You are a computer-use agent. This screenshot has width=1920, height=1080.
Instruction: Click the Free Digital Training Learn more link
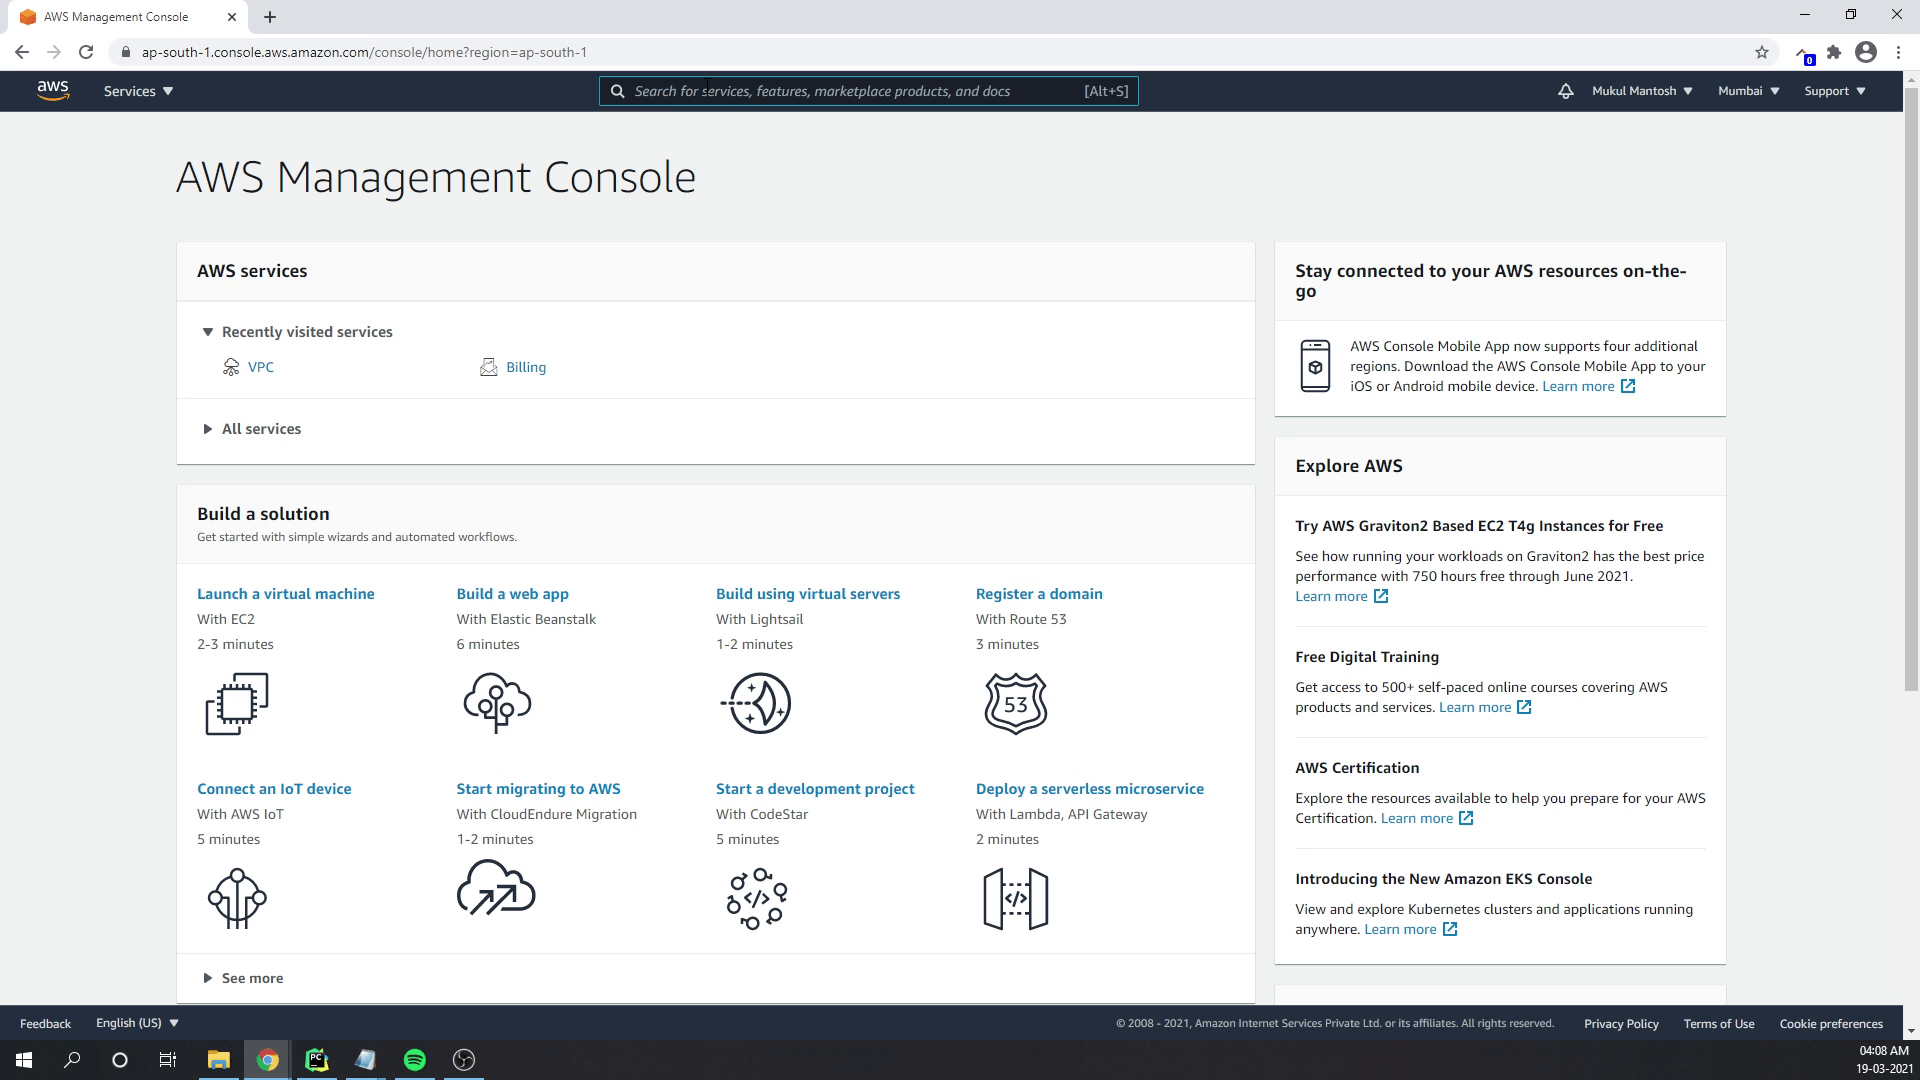click(x=1473, y=707)
